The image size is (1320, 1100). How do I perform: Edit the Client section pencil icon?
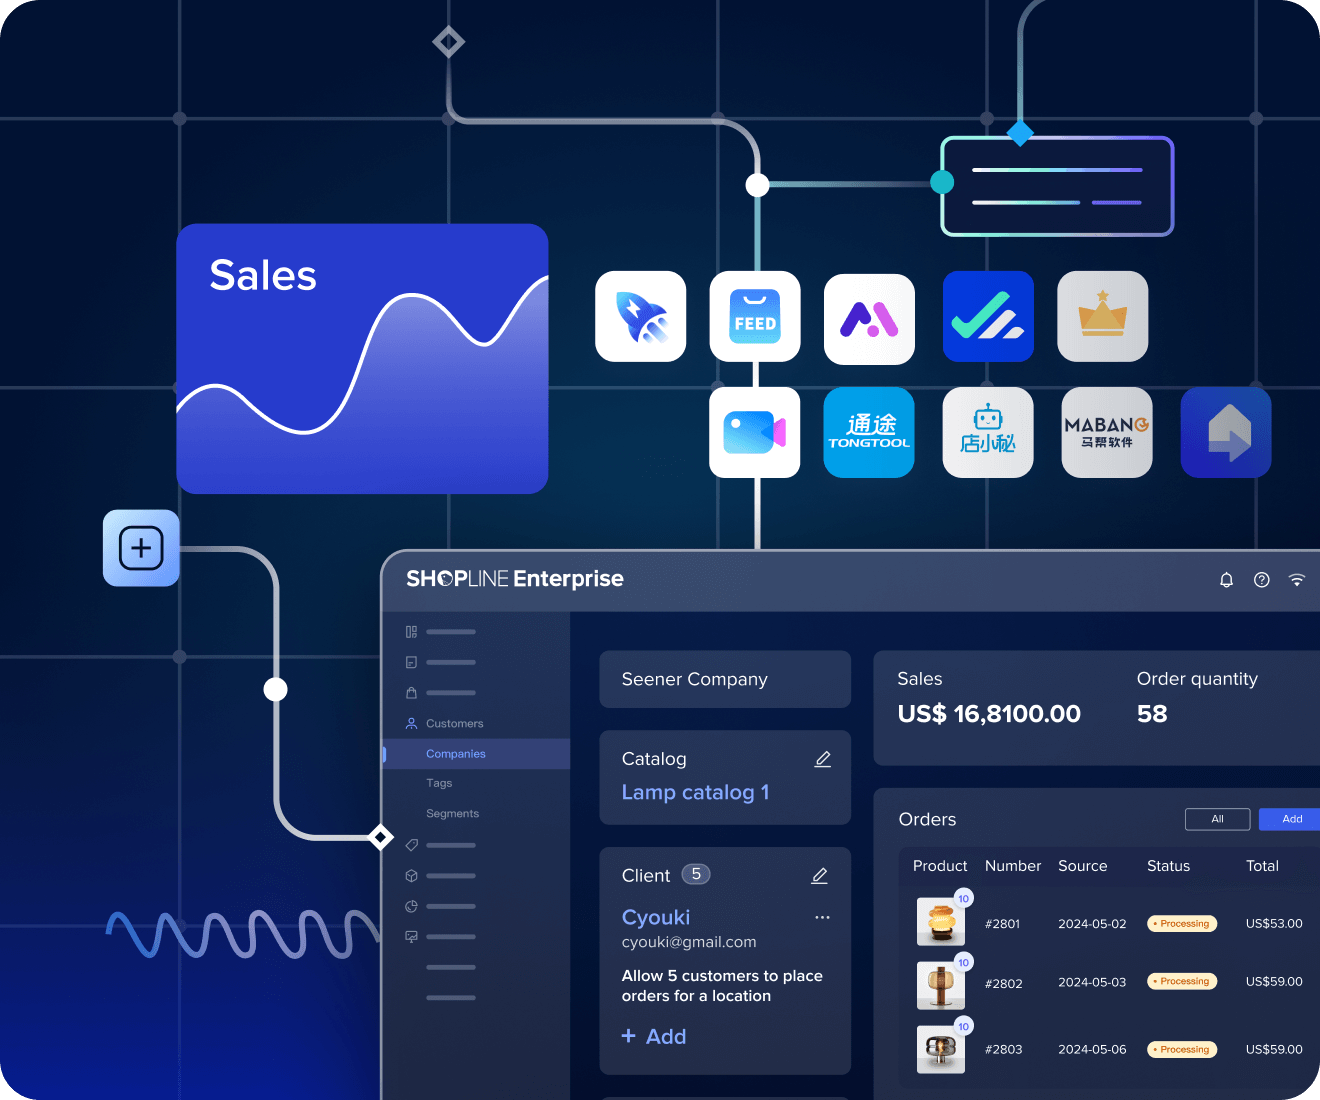click(x=820, y=875)
